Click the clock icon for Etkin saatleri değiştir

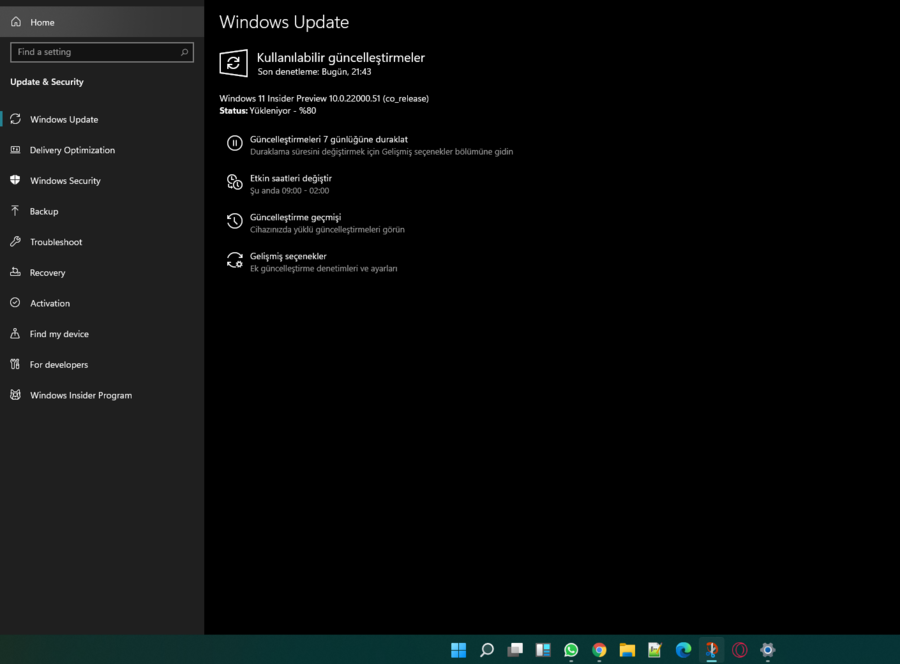[234, 183]
